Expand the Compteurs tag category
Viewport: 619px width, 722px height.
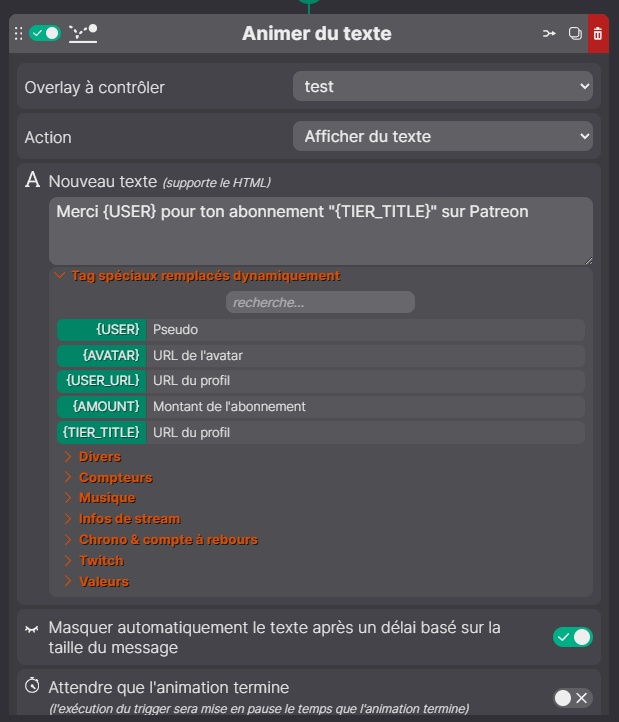click(x=115, y=478)
